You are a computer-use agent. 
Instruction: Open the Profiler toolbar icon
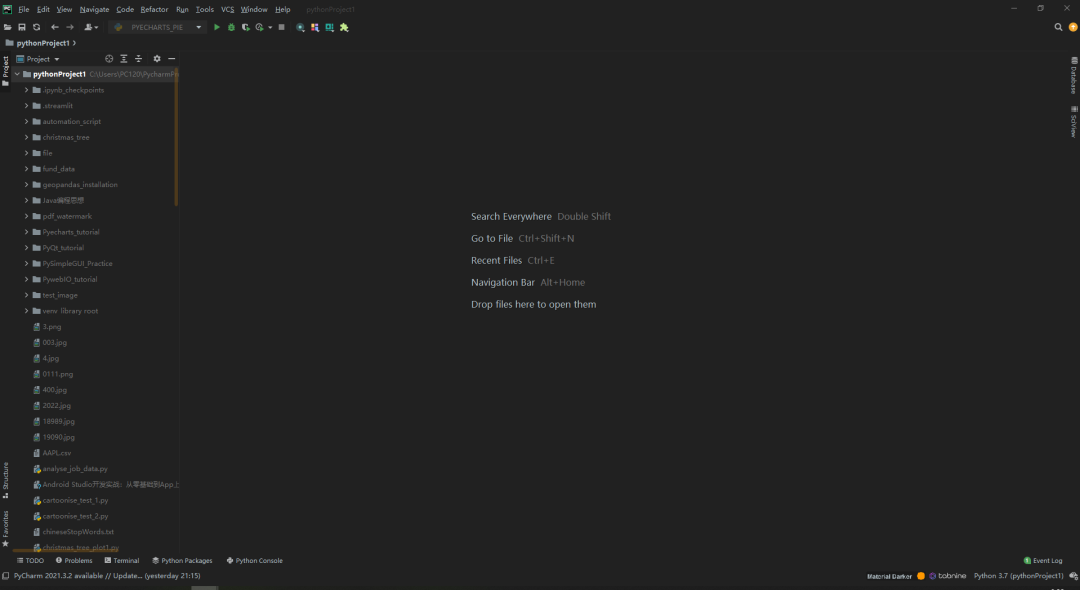coord(258,27)
